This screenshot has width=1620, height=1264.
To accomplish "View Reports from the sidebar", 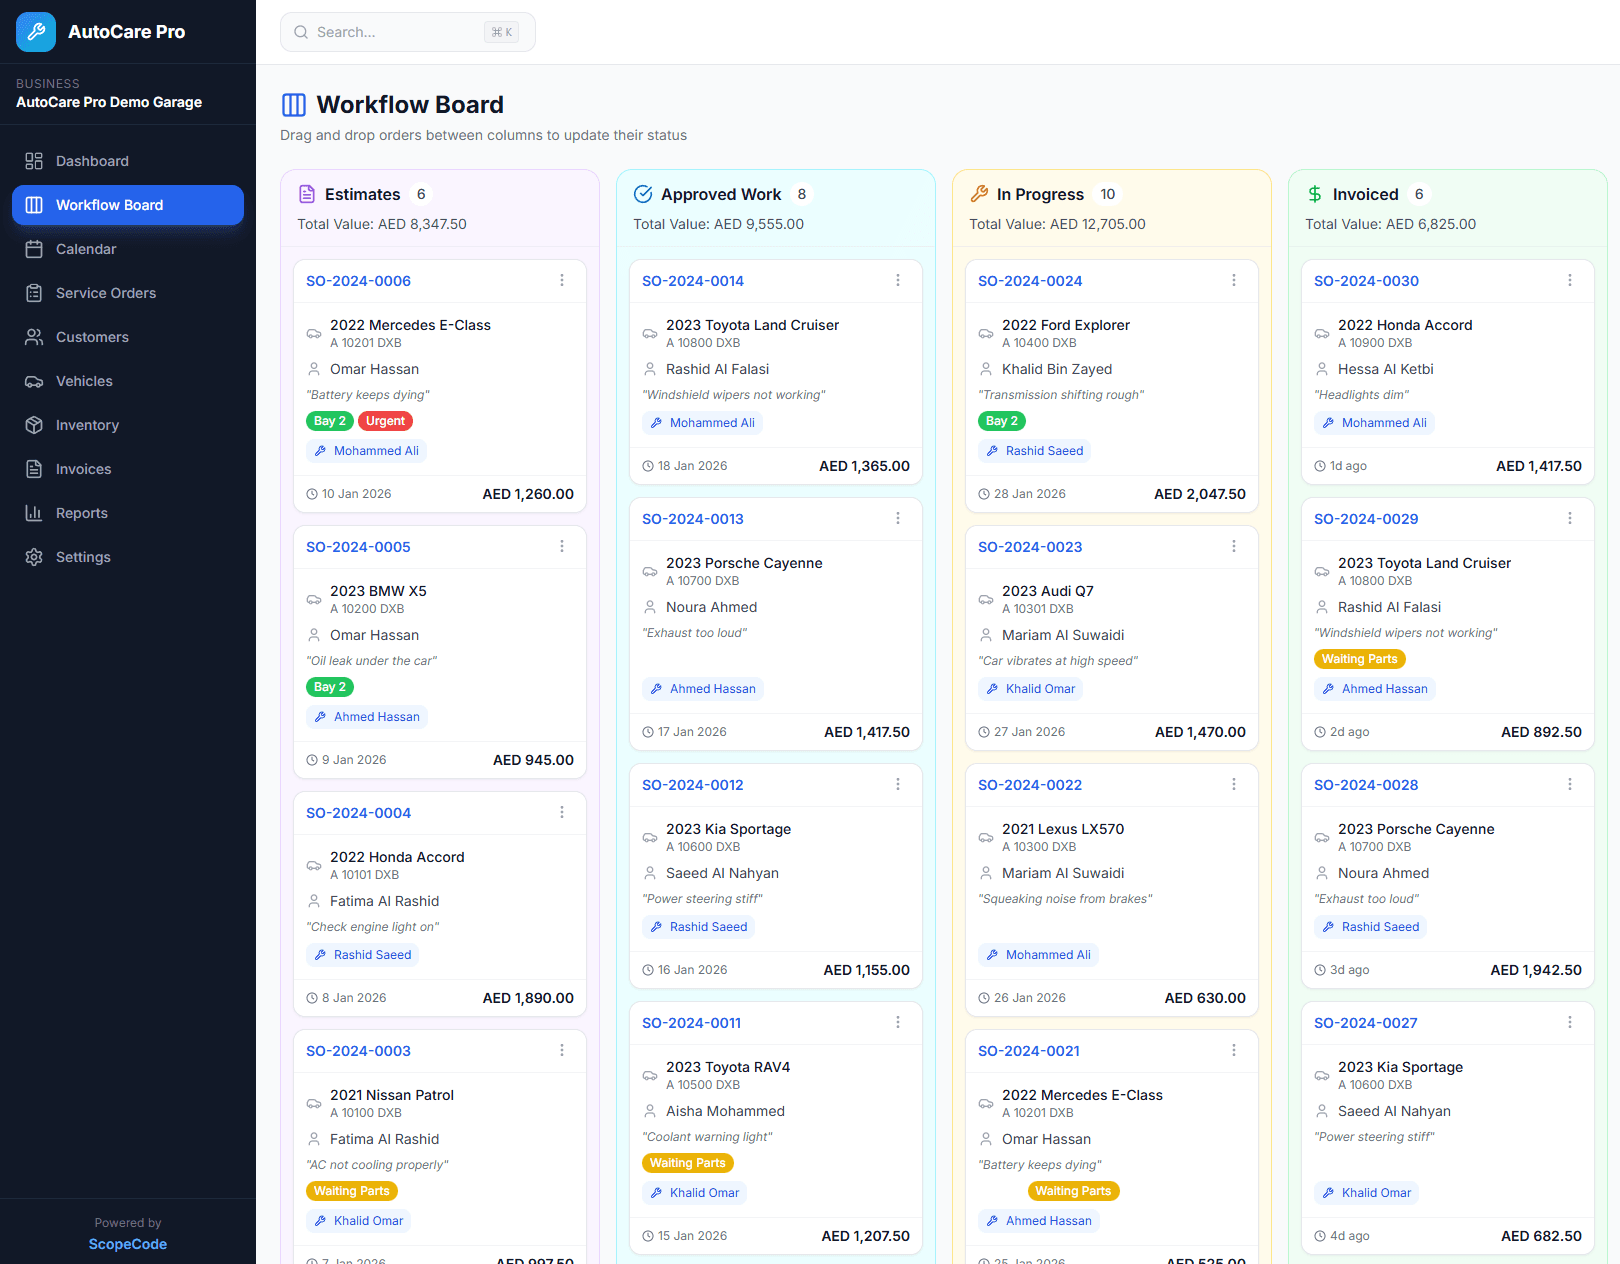I will pos(82,513).
